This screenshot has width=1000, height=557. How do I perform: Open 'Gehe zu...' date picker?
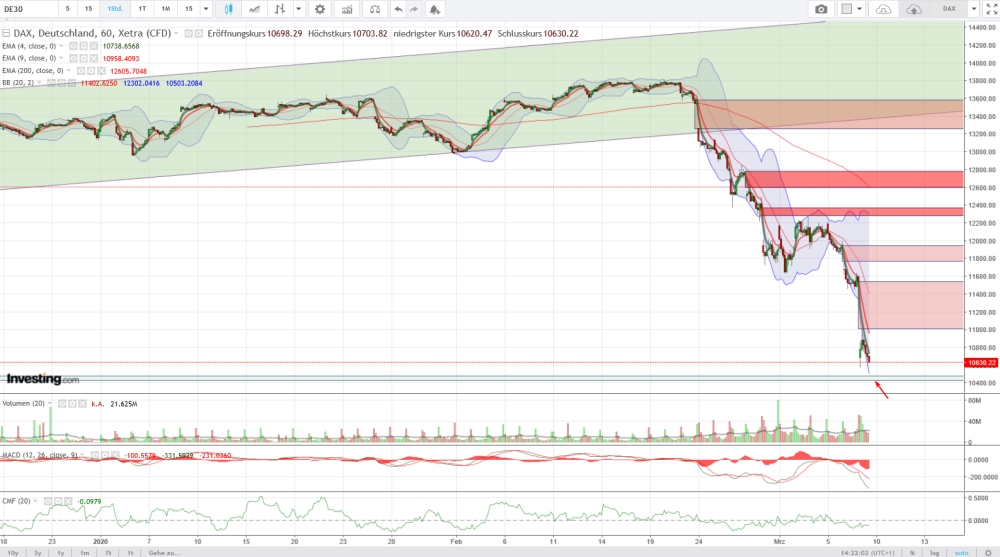165,553
